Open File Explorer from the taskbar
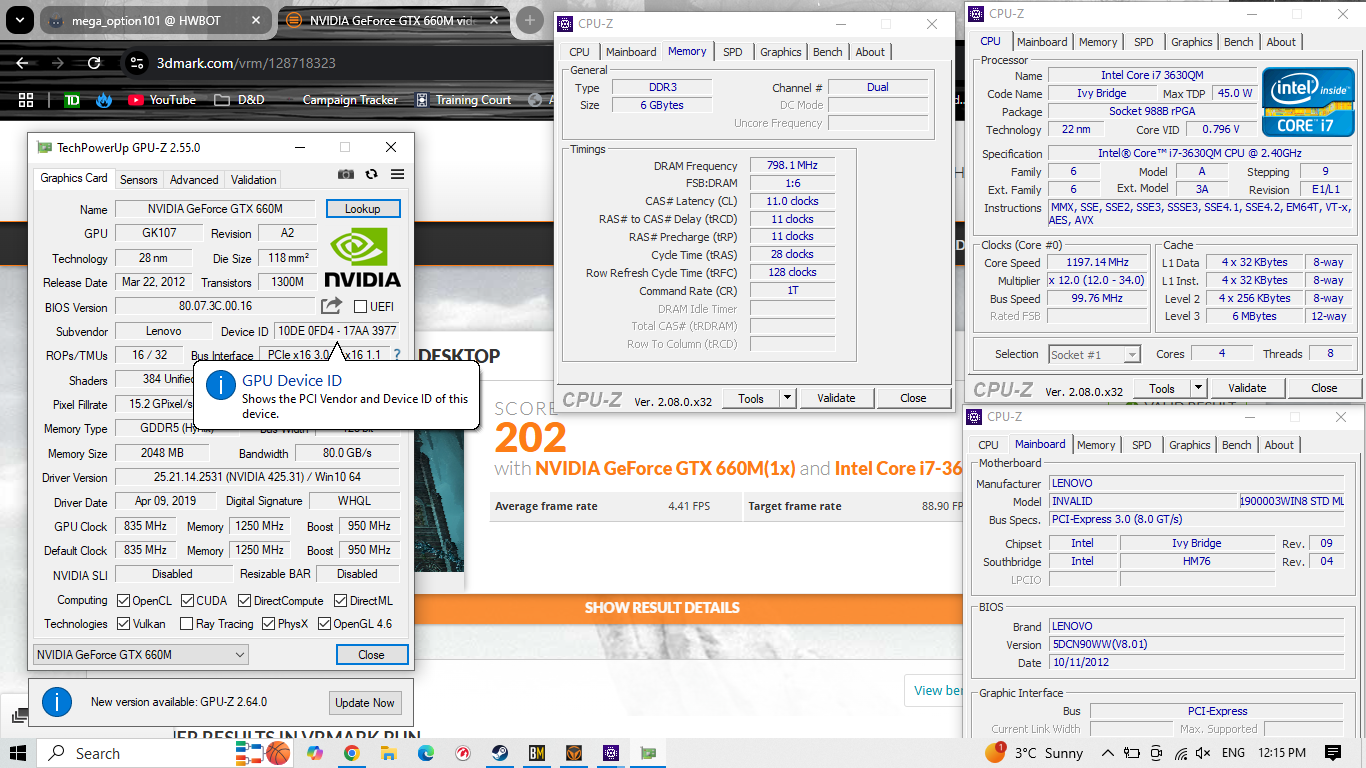Viewport: 1366px width, 768px height. [389, 753]
